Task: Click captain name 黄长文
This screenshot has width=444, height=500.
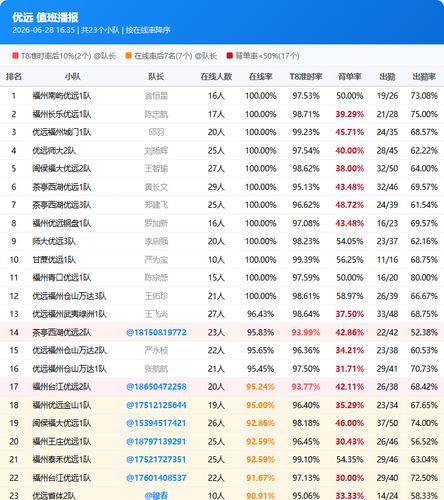Action: (x=156, y=187)
